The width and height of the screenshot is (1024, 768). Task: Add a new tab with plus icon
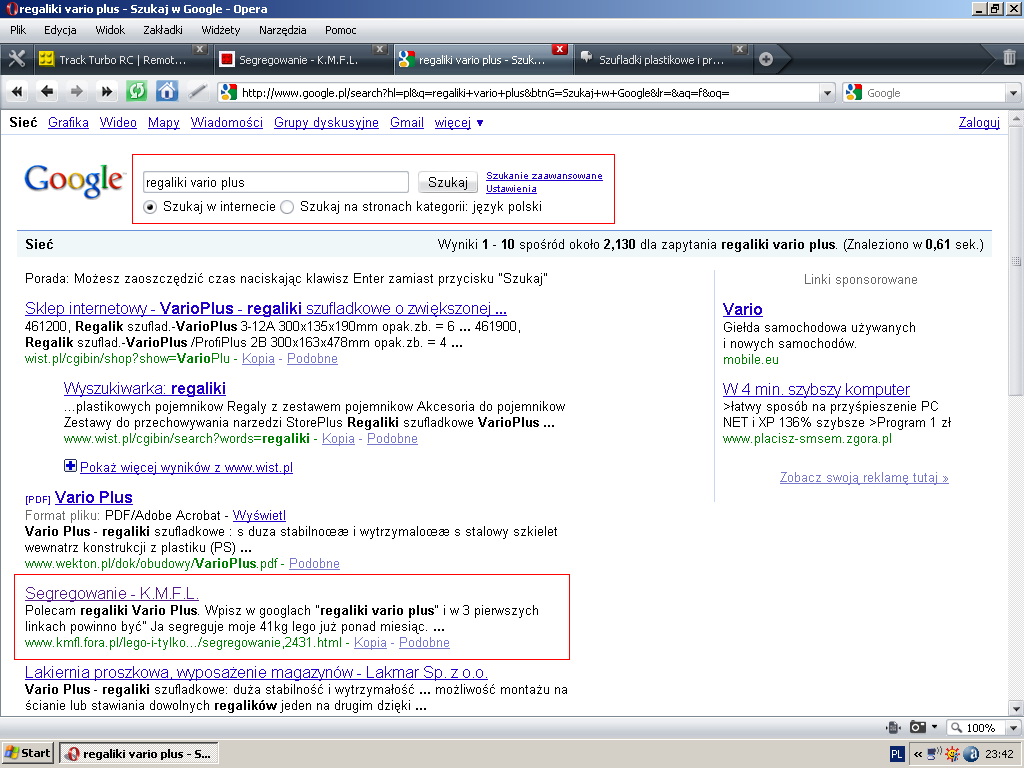click(766, 59)
